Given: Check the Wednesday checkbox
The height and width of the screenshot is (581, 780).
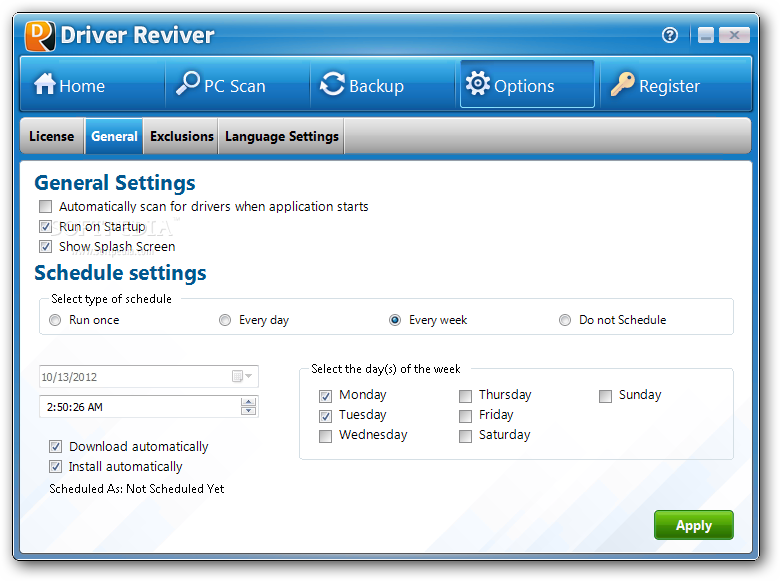Looking at the screenshot, I should click(x=325, y=436).
